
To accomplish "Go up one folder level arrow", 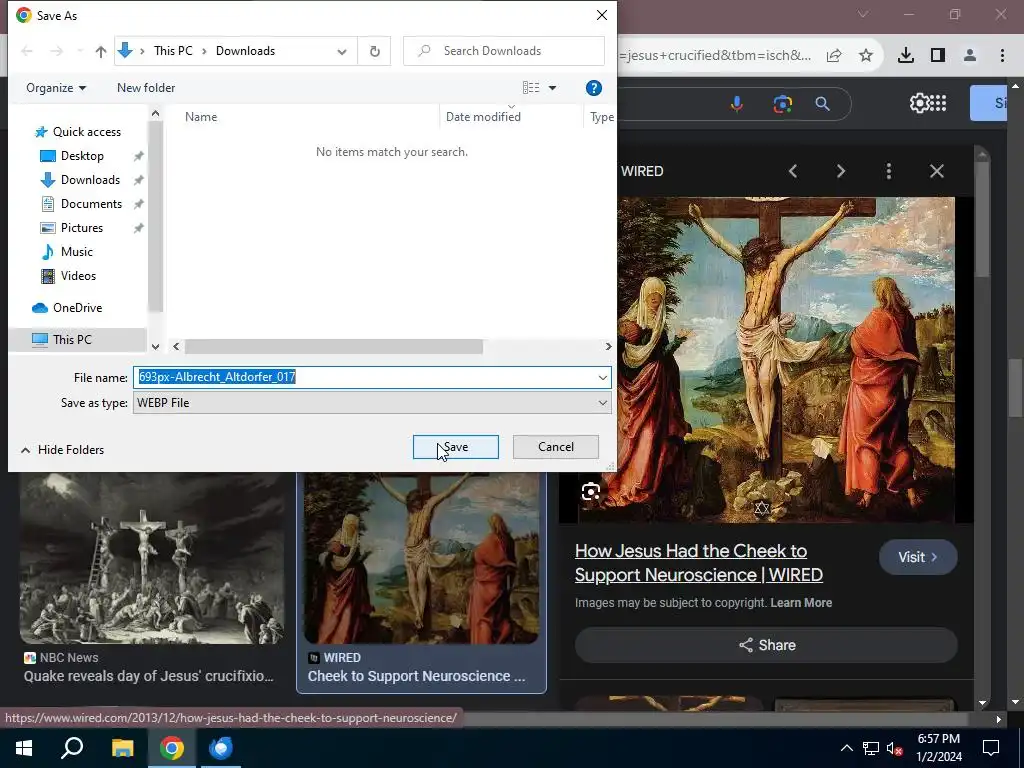I will (x=101, y=51).
